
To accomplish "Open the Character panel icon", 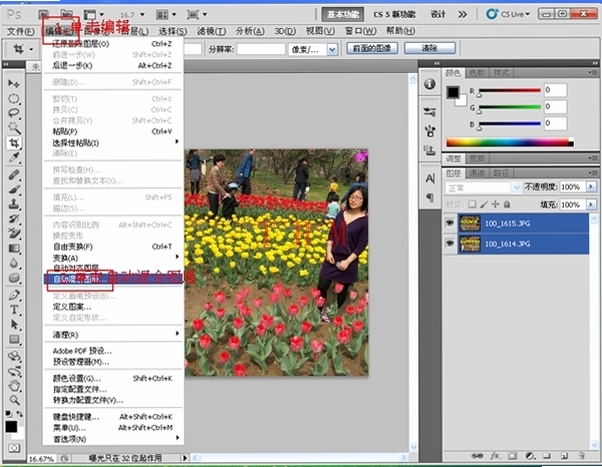I will tap(430, 179).
